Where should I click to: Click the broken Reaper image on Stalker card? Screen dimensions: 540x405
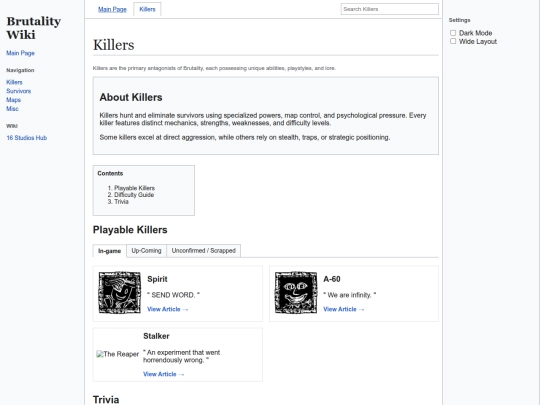click(x=117, y=354)
